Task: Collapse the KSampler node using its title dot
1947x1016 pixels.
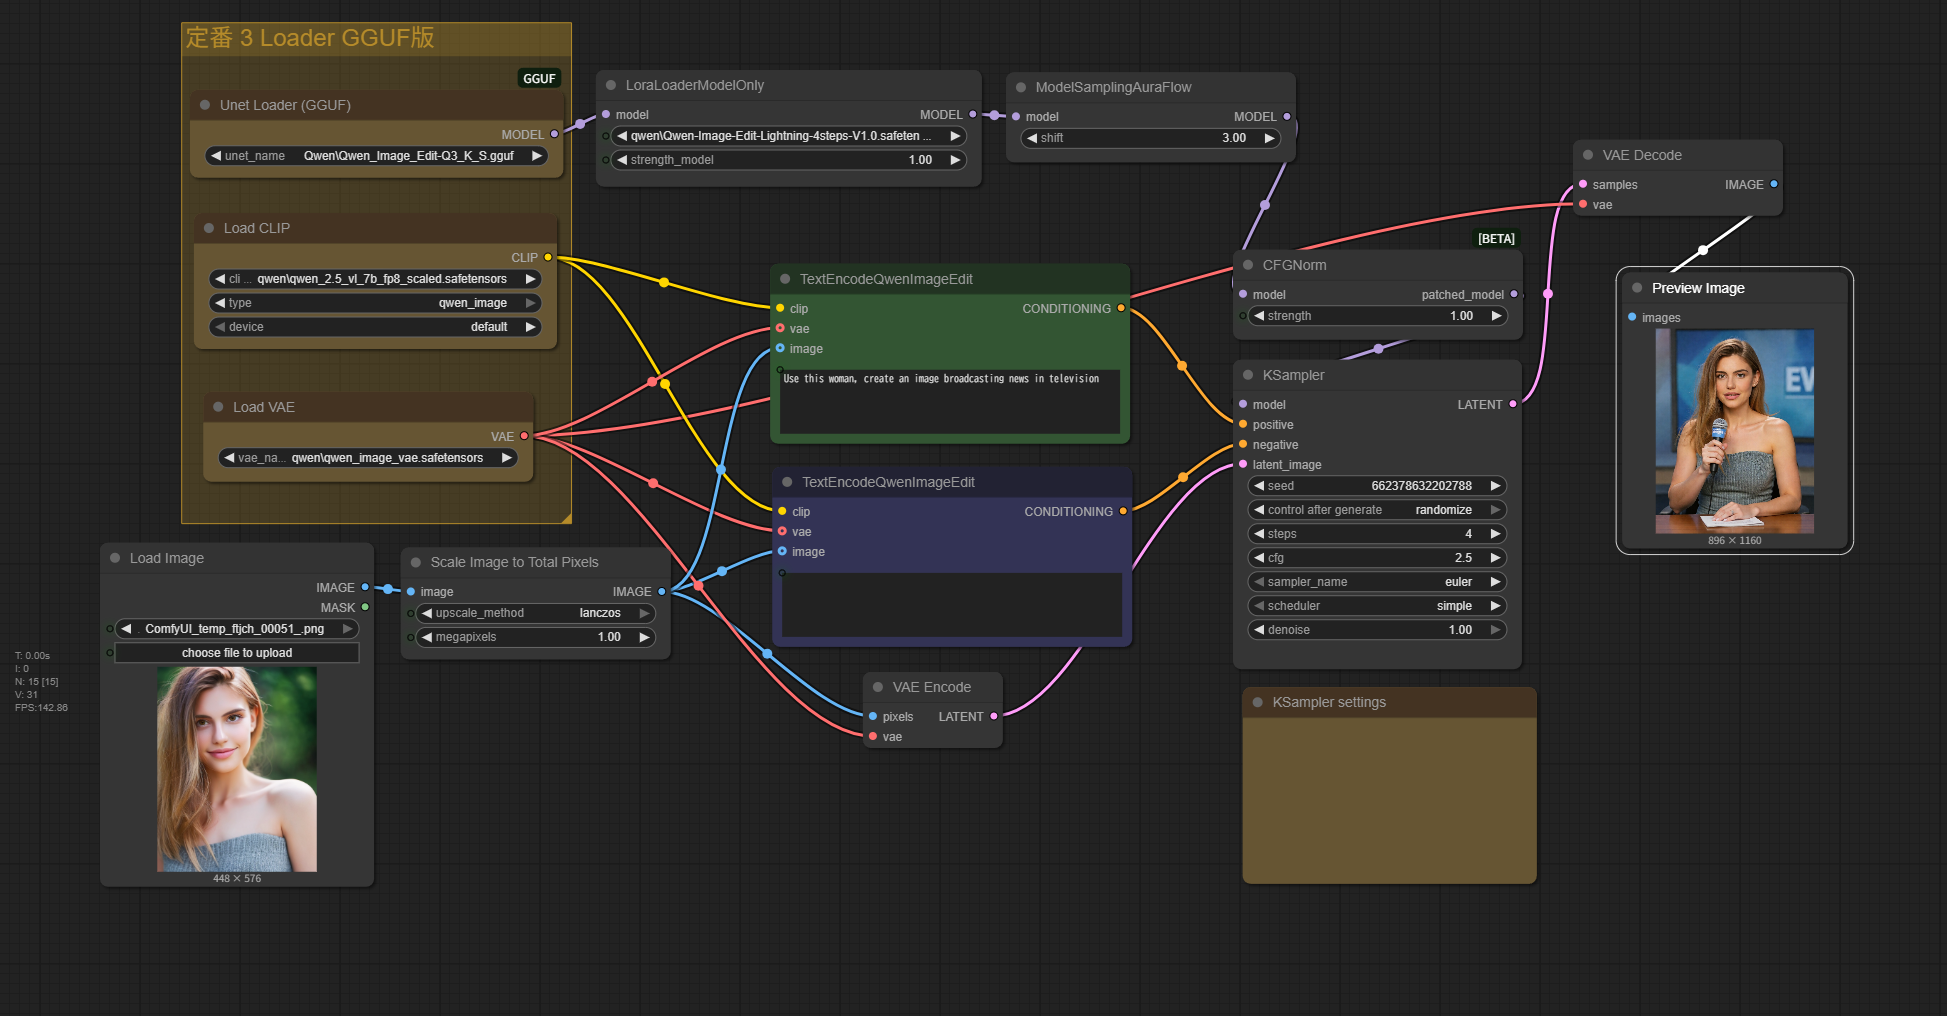Action: point(1248,375)
